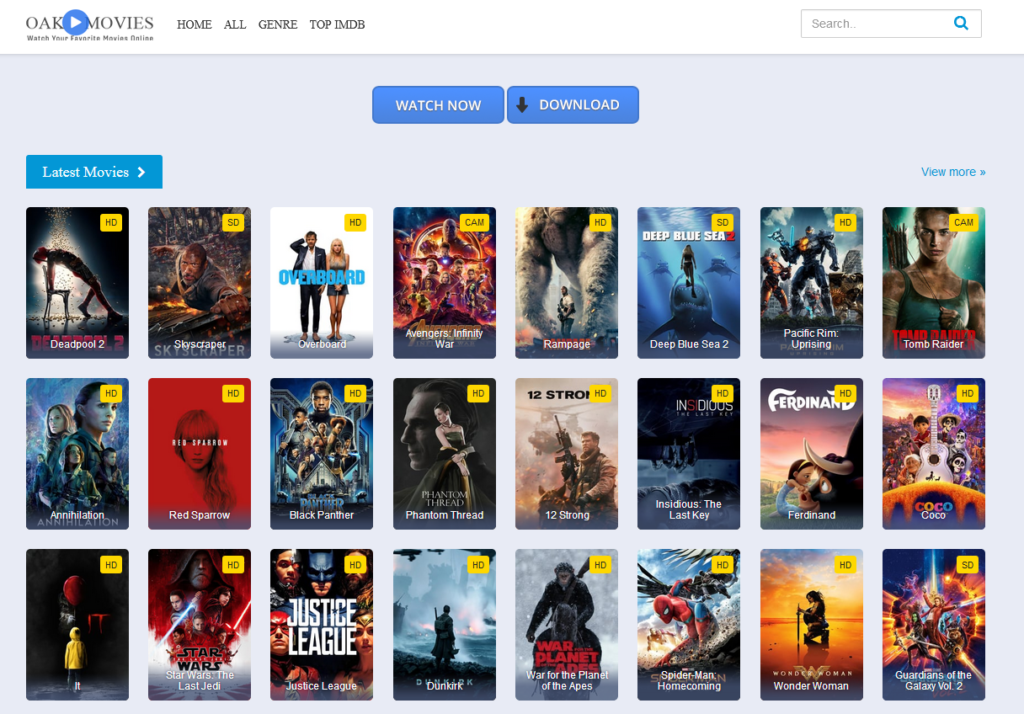Select the Pacific Rim: Uprising poster
Viewport: 1024px width, 714px height.
tap(811, 283)
